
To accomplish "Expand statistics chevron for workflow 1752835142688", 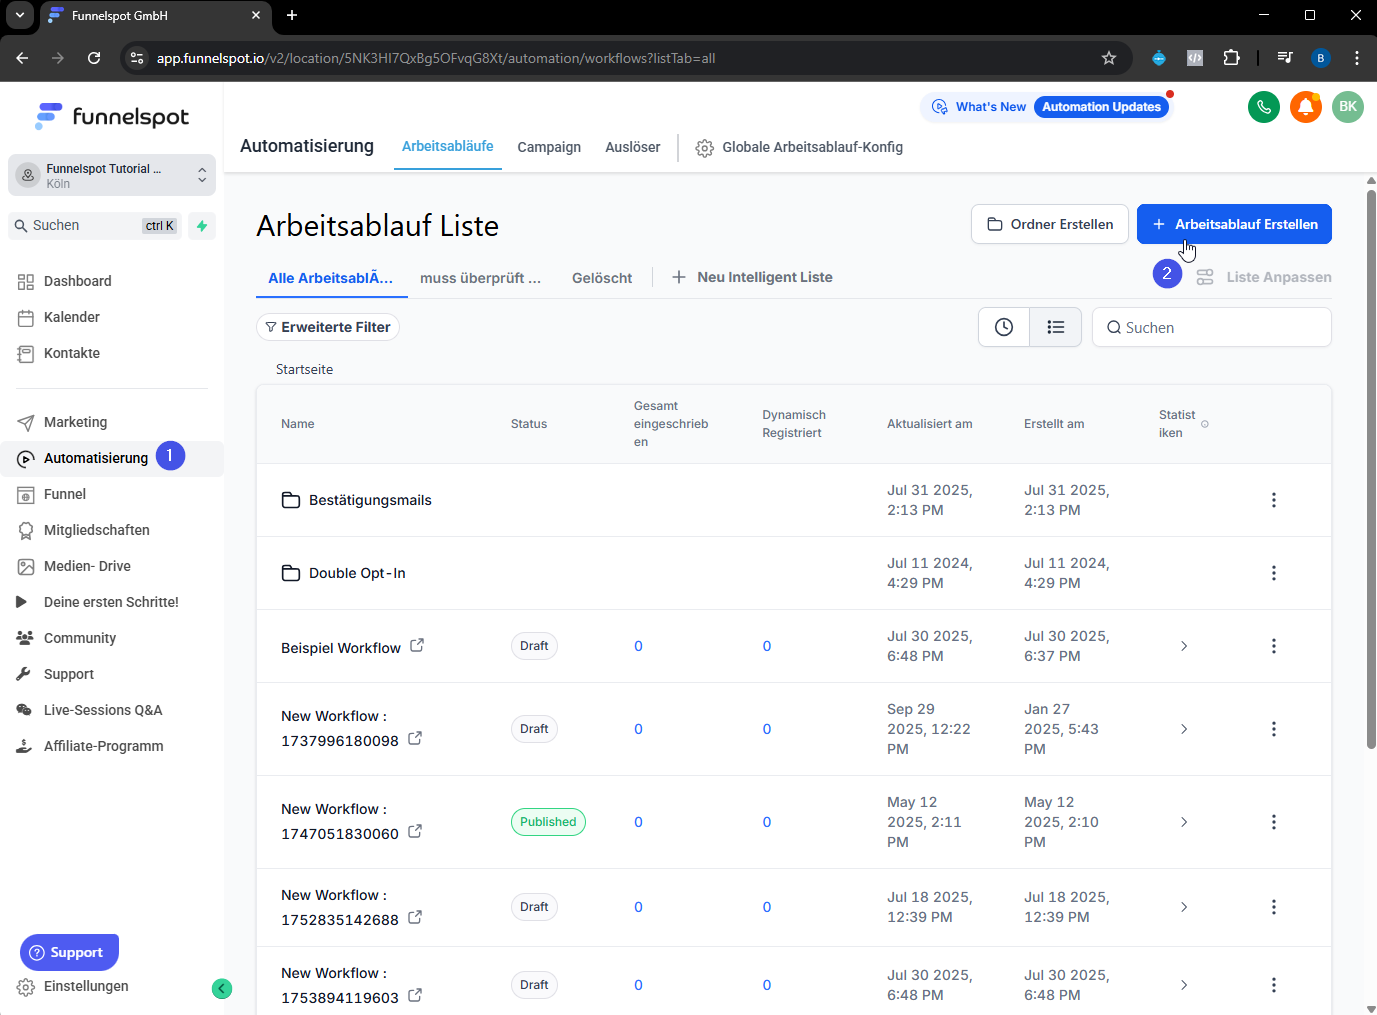I will [x=1184, y=907].
